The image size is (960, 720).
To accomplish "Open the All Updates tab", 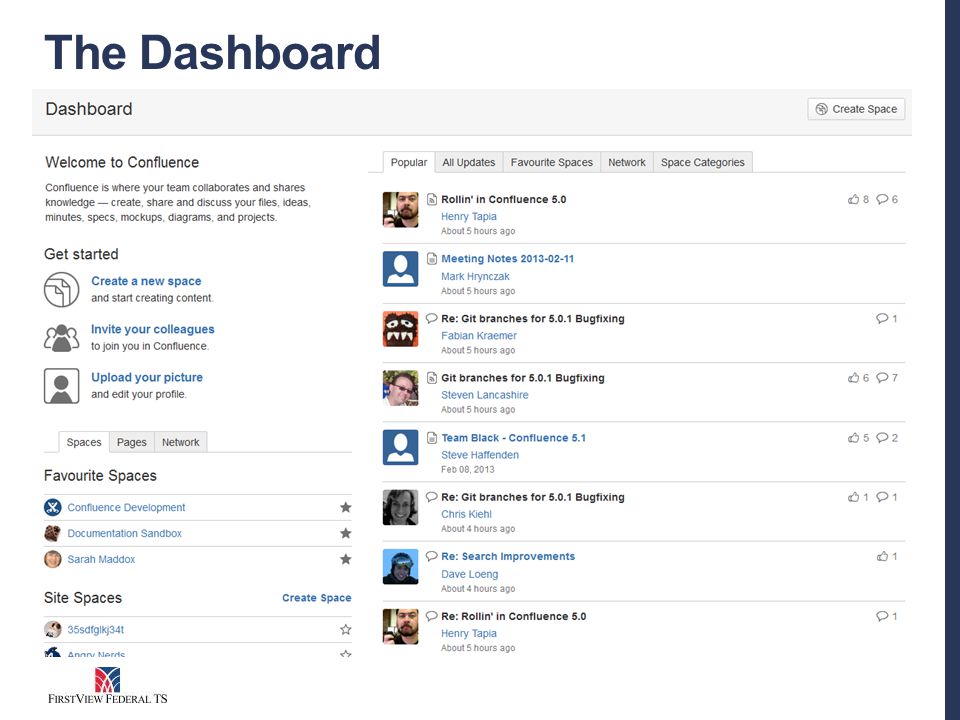I will 468,162.
